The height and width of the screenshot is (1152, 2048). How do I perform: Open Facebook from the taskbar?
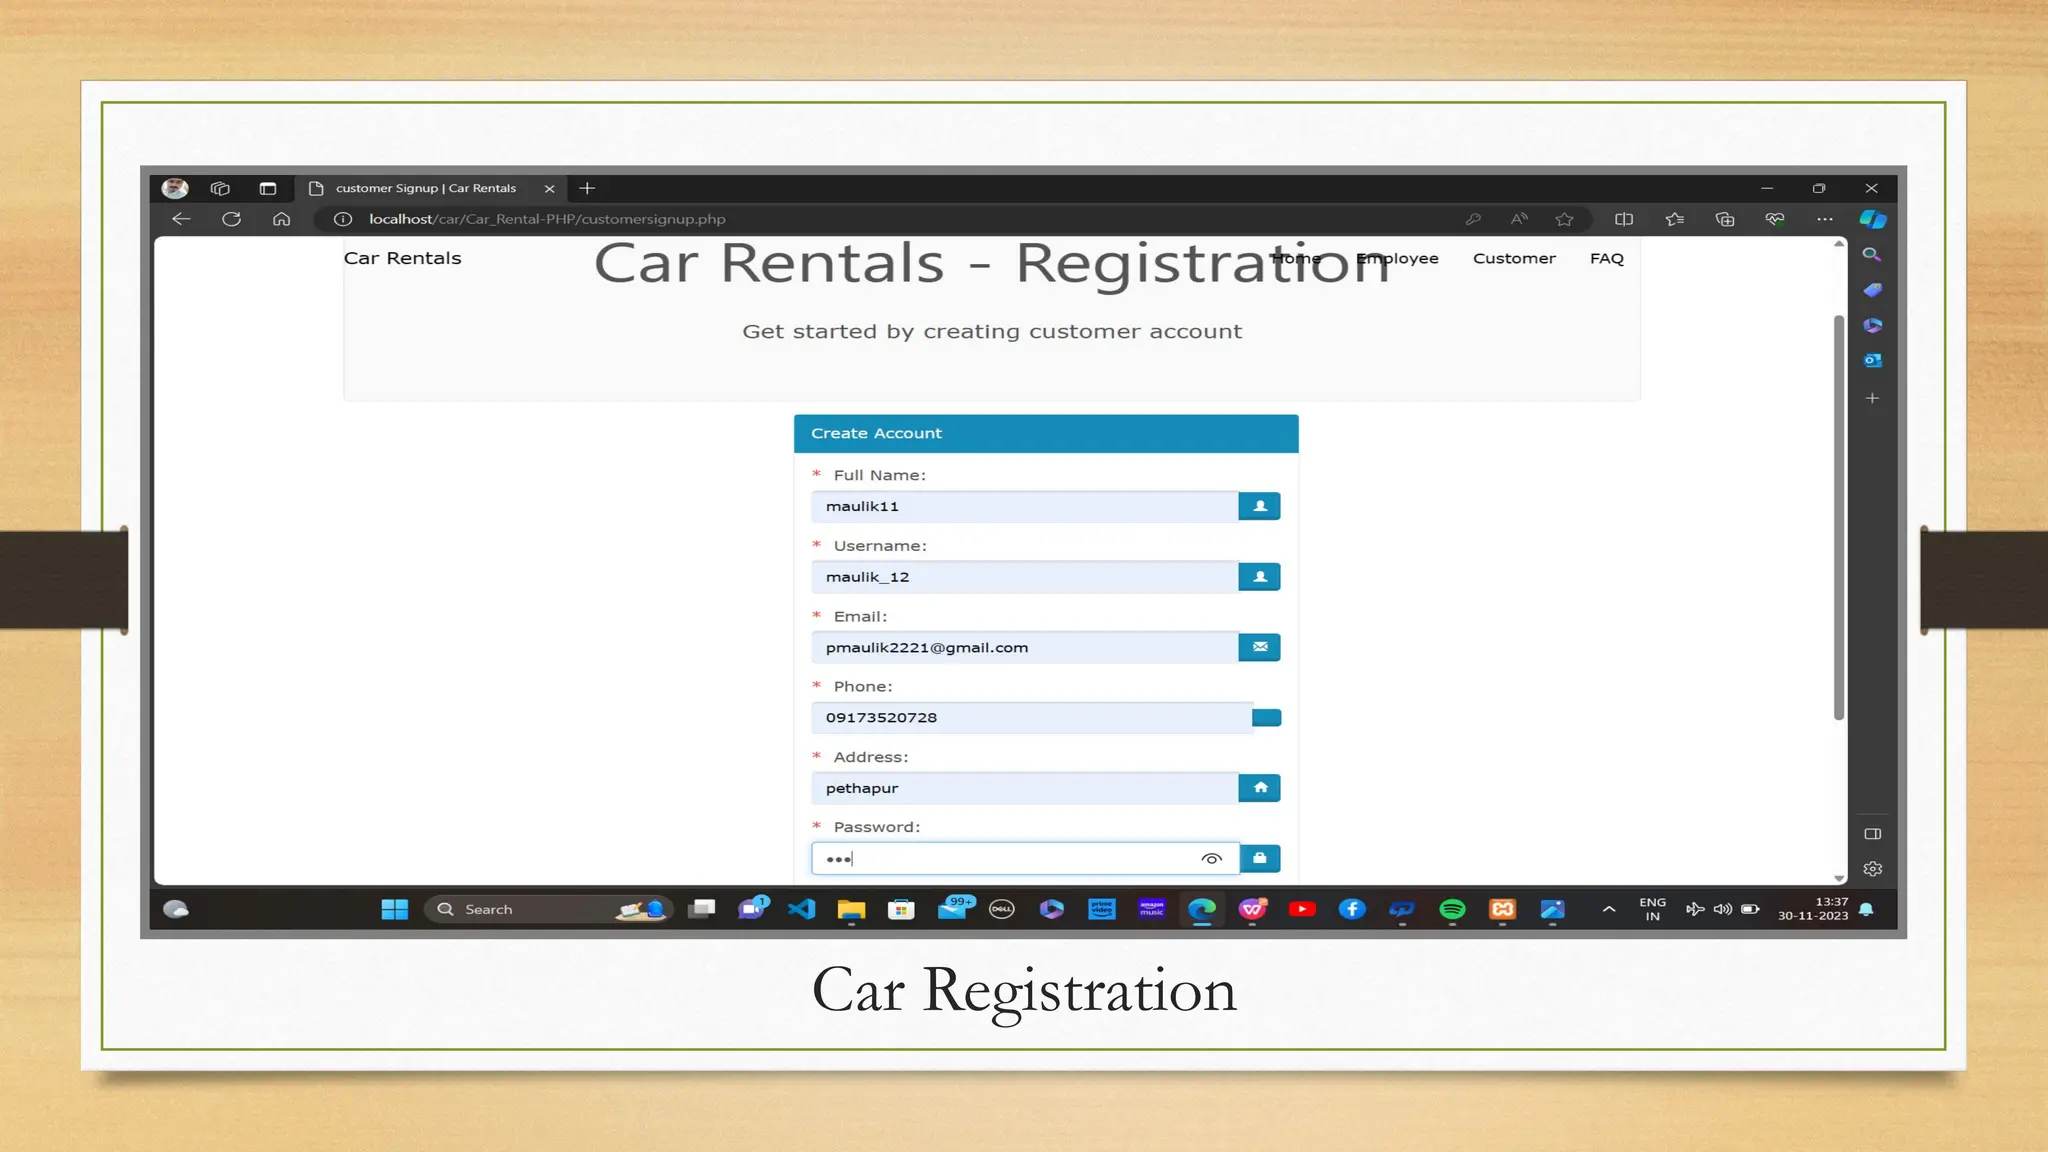[1352, 909]
